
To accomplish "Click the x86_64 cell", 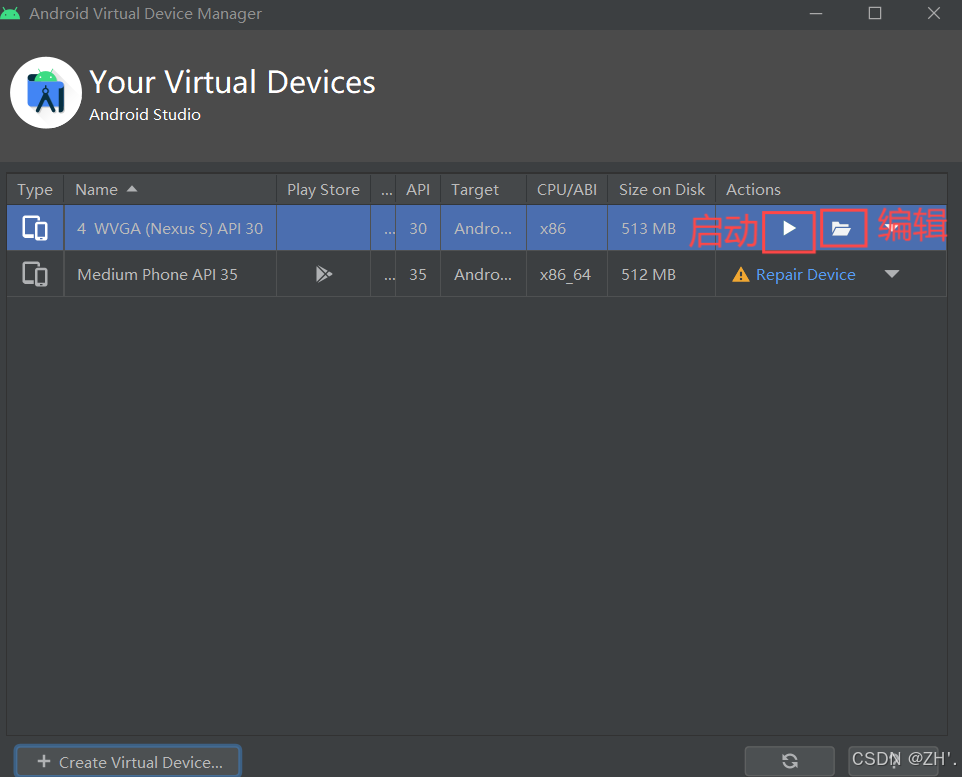I will (565, 274).
